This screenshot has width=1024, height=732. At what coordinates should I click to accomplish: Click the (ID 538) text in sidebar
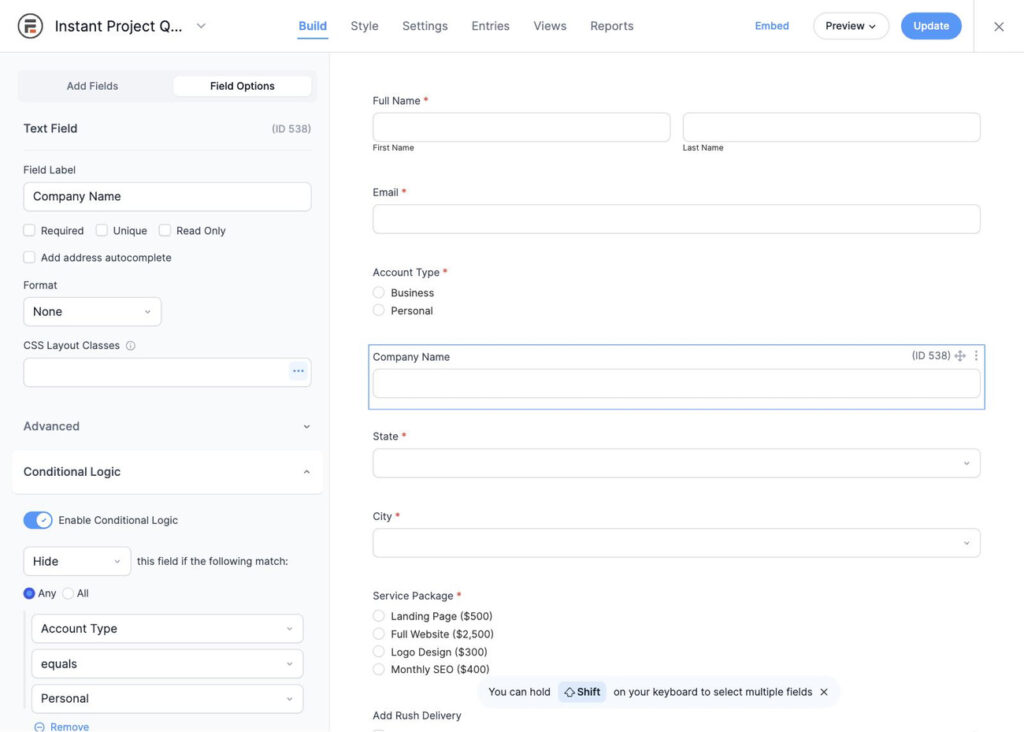click(x=291, y=129)
